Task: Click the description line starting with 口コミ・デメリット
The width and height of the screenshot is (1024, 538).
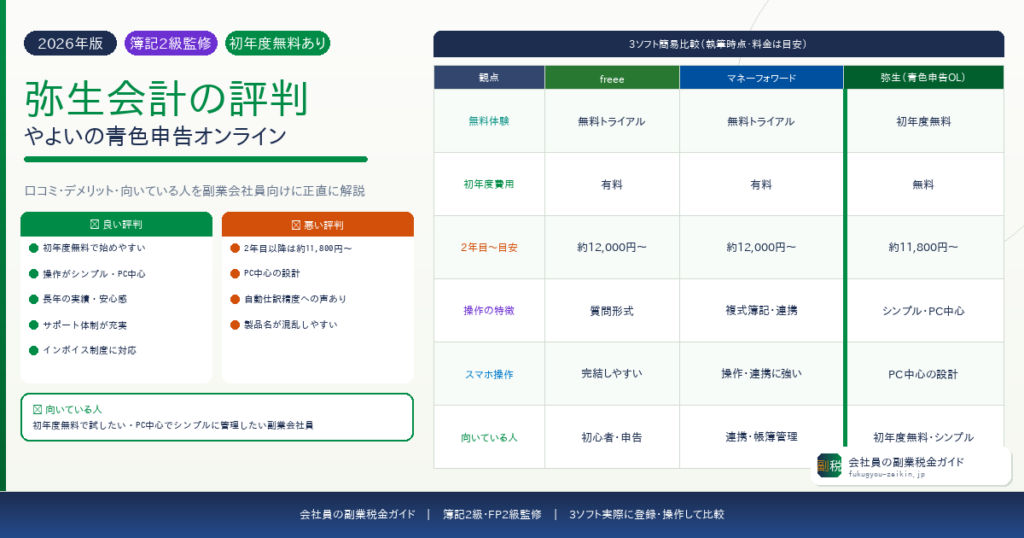Action: (x=195, y=191)
